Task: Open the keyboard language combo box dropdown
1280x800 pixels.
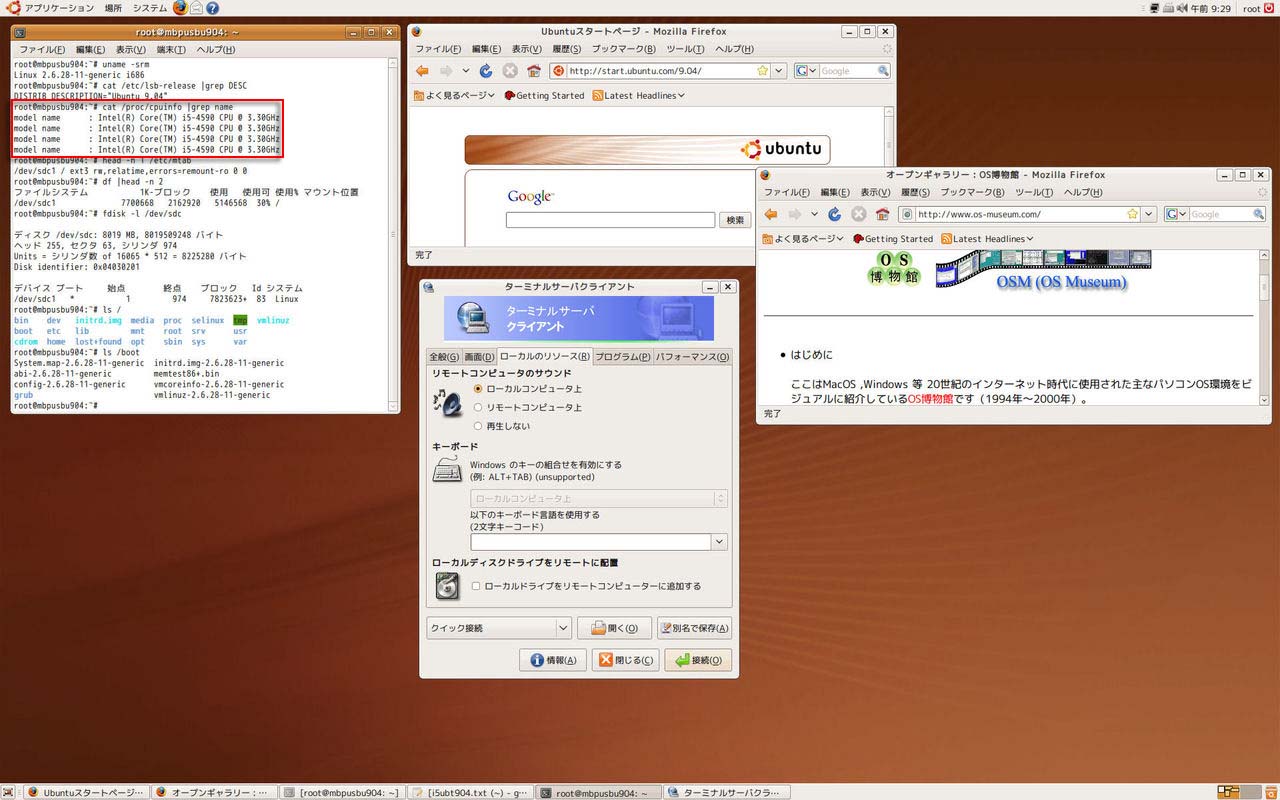Action: [x=719, y=542]
